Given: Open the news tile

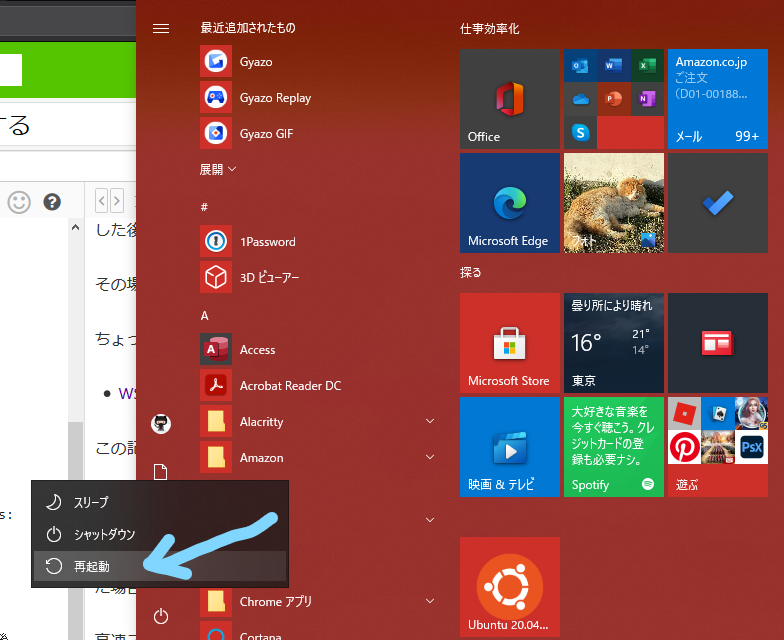Looking at the screenshot, I should pos(718,343).
